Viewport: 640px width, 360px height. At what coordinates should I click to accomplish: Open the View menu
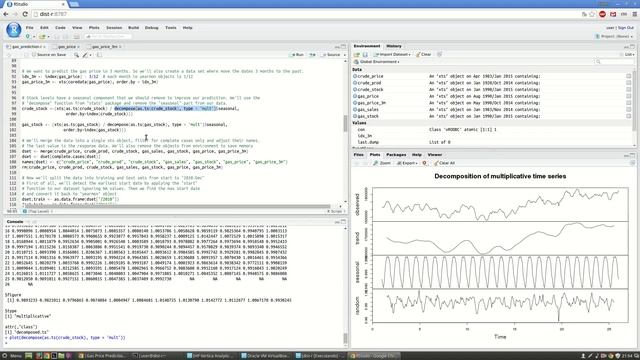[77, 28]
